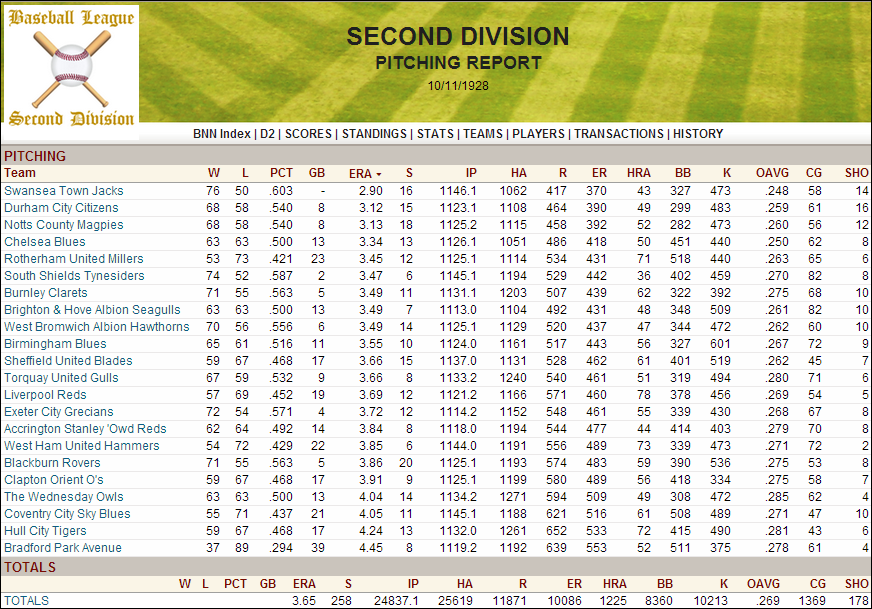Screen dimensions: 872x609
Task: Open Durham City Citizens team page
Action: pyautogui.click(x=61, y=208)
